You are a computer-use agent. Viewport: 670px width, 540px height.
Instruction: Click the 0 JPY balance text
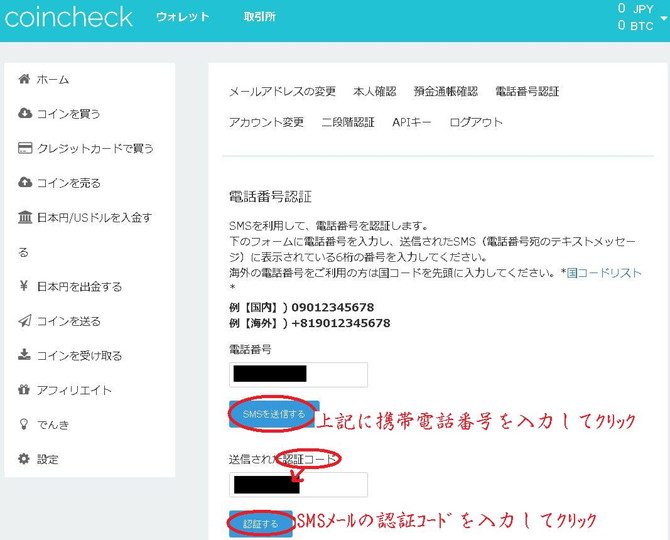(x=635, y=9)
